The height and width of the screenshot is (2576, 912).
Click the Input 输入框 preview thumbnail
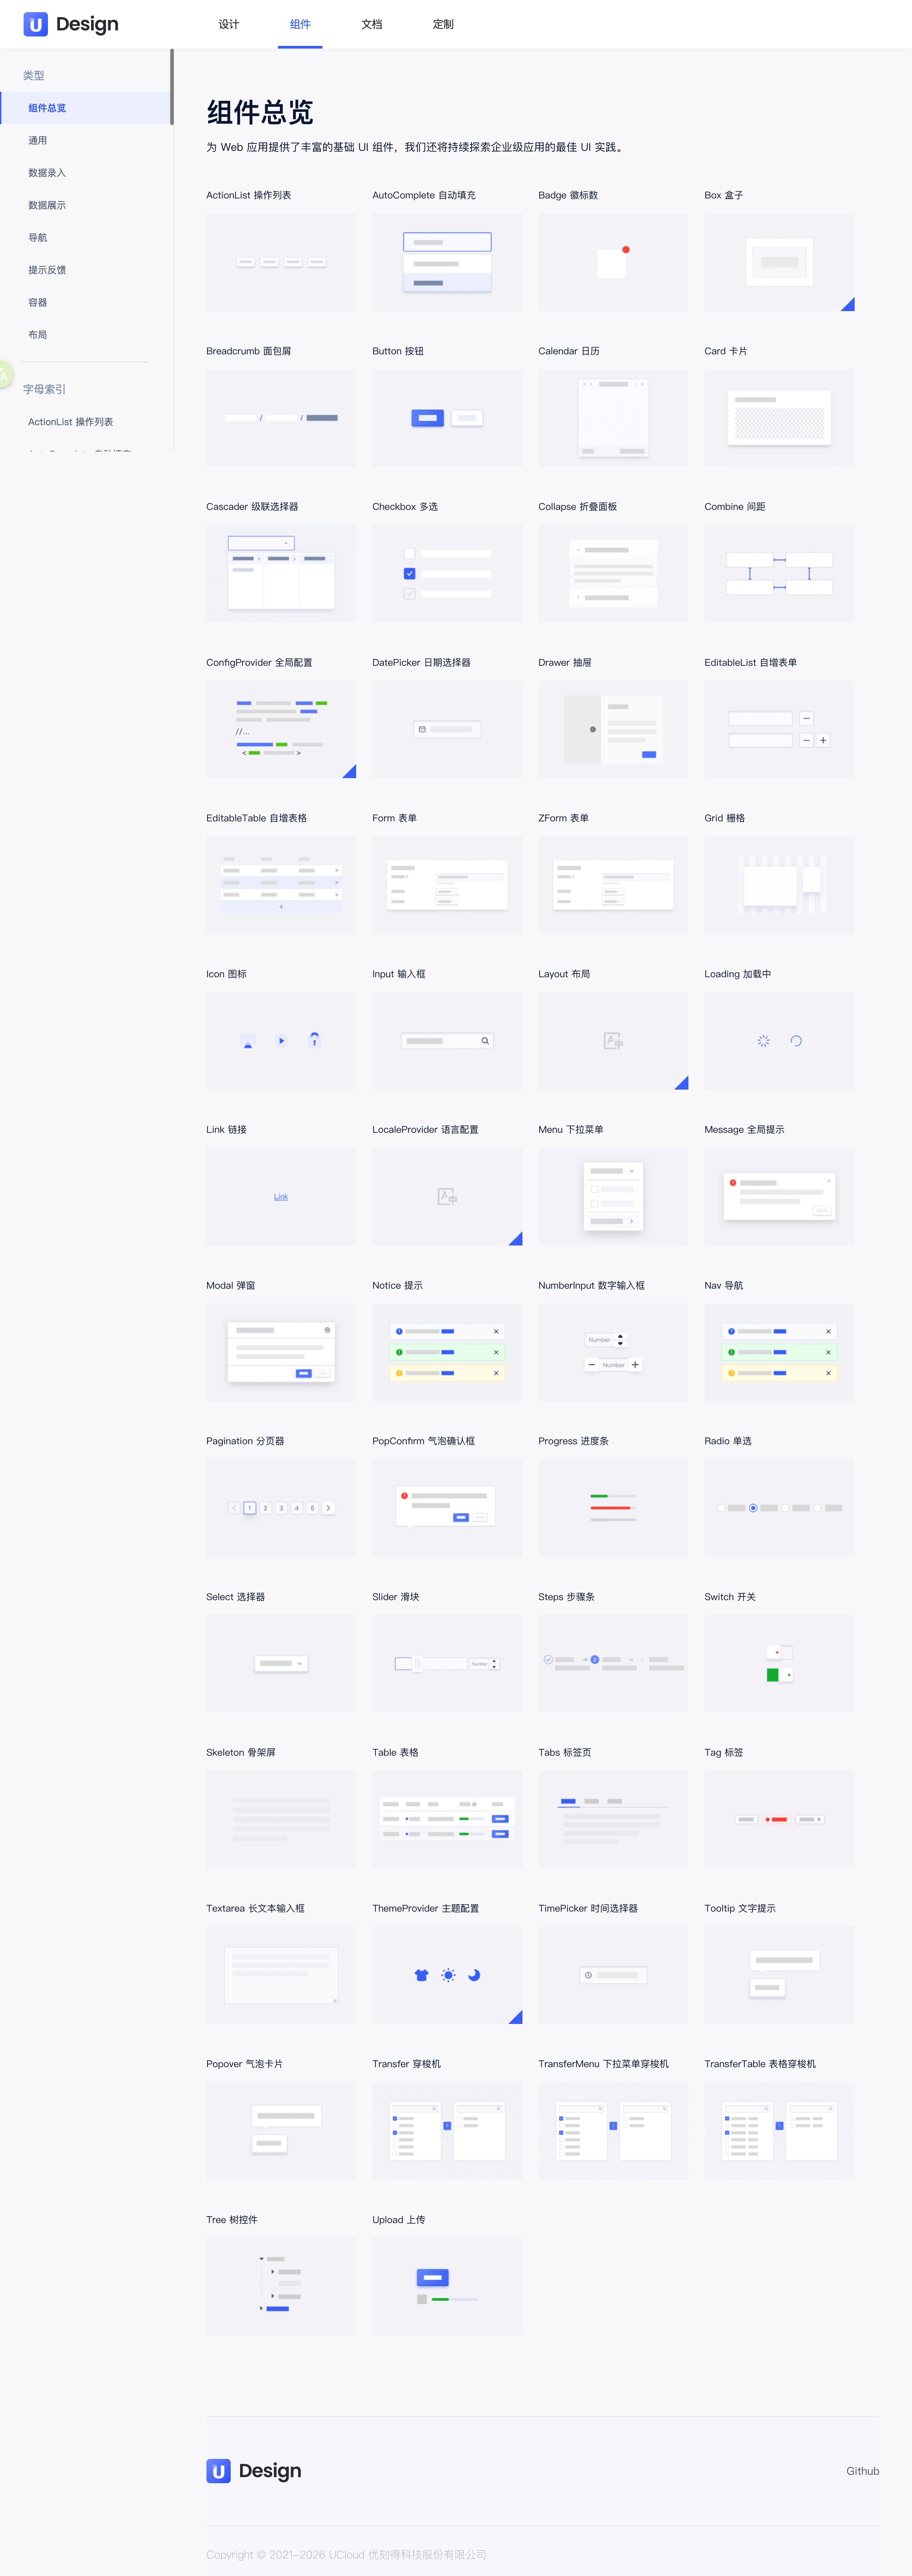(447, 1041)
